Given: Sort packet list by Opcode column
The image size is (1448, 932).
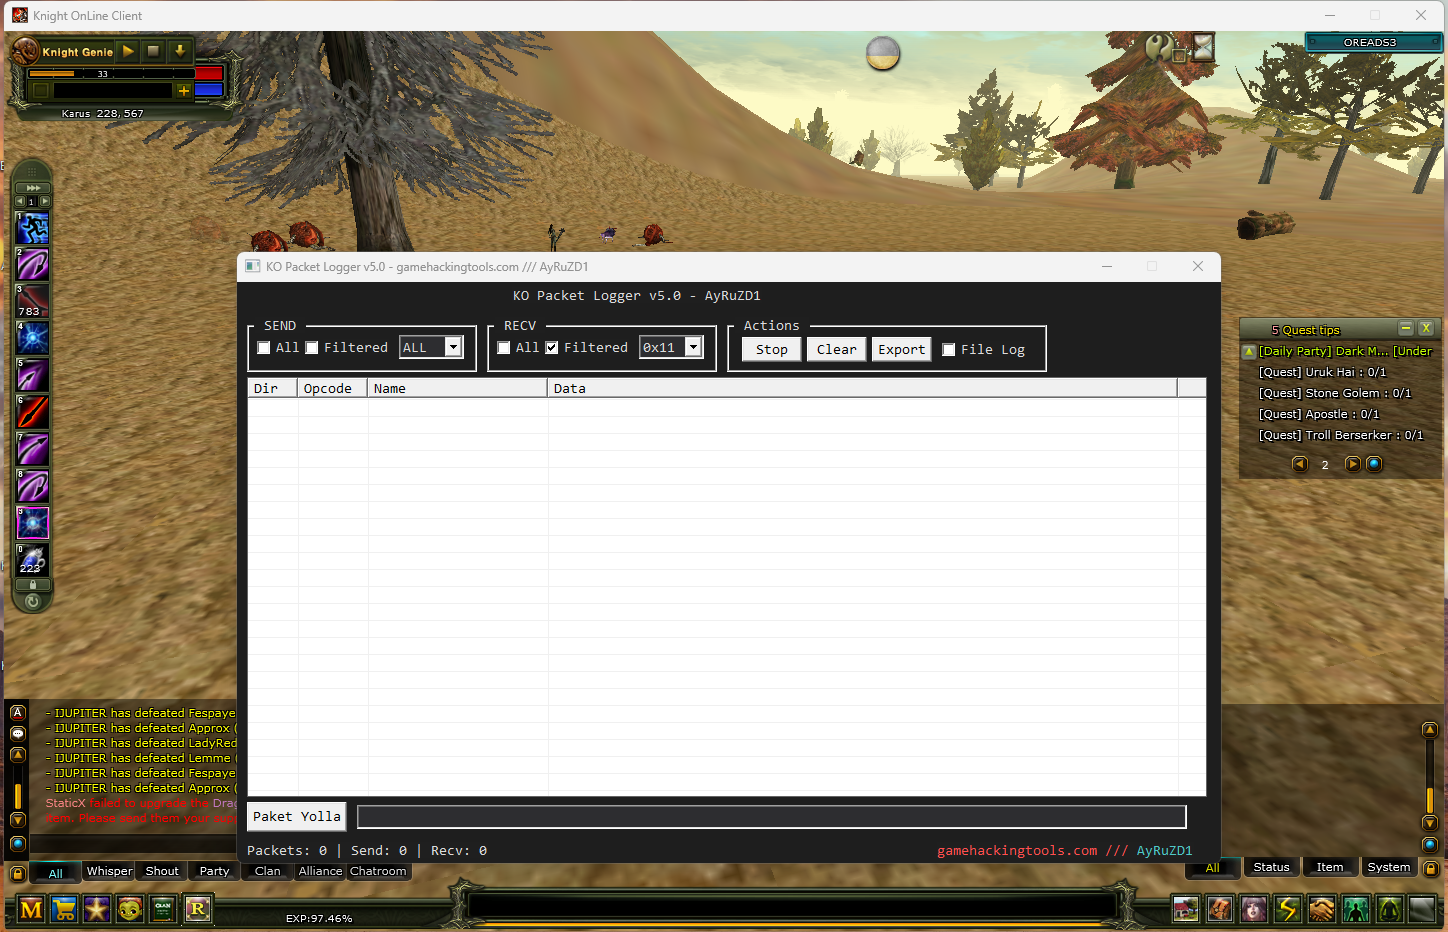Looking at the screenshot, I should click(333, 388).
